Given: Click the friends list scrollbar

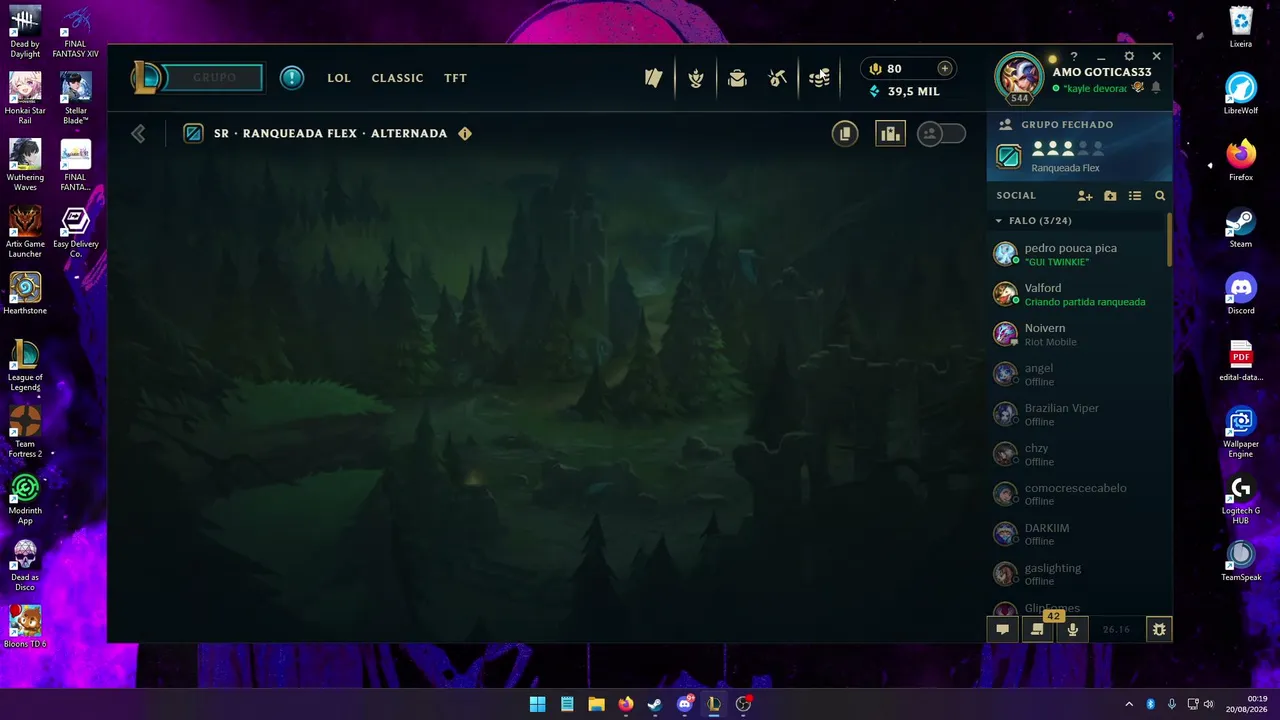Looking at the screenshot, I should (x=1169, y=240).
